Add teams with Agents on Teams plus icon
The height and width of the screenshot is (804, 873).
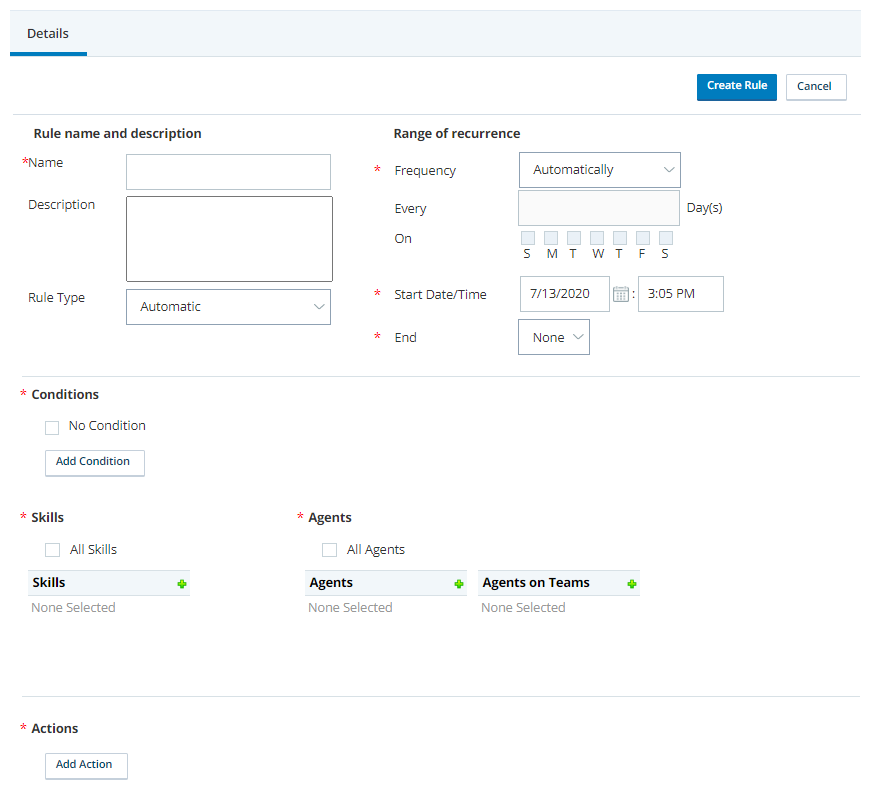tap(631, 584)
